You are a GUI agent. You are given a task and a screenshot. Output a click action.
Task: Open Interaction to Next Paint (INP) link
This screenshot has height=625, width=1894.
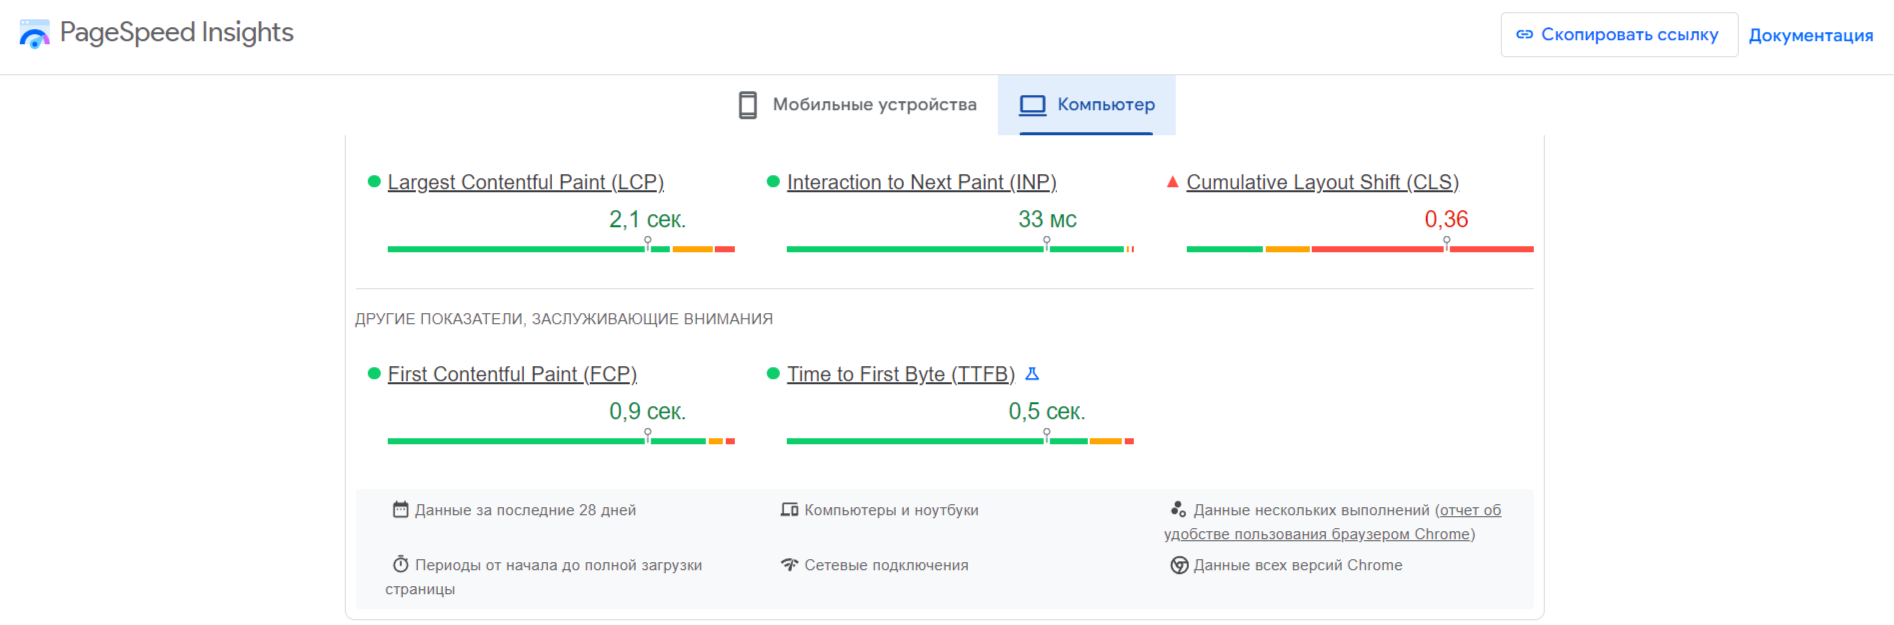point(922,182)
